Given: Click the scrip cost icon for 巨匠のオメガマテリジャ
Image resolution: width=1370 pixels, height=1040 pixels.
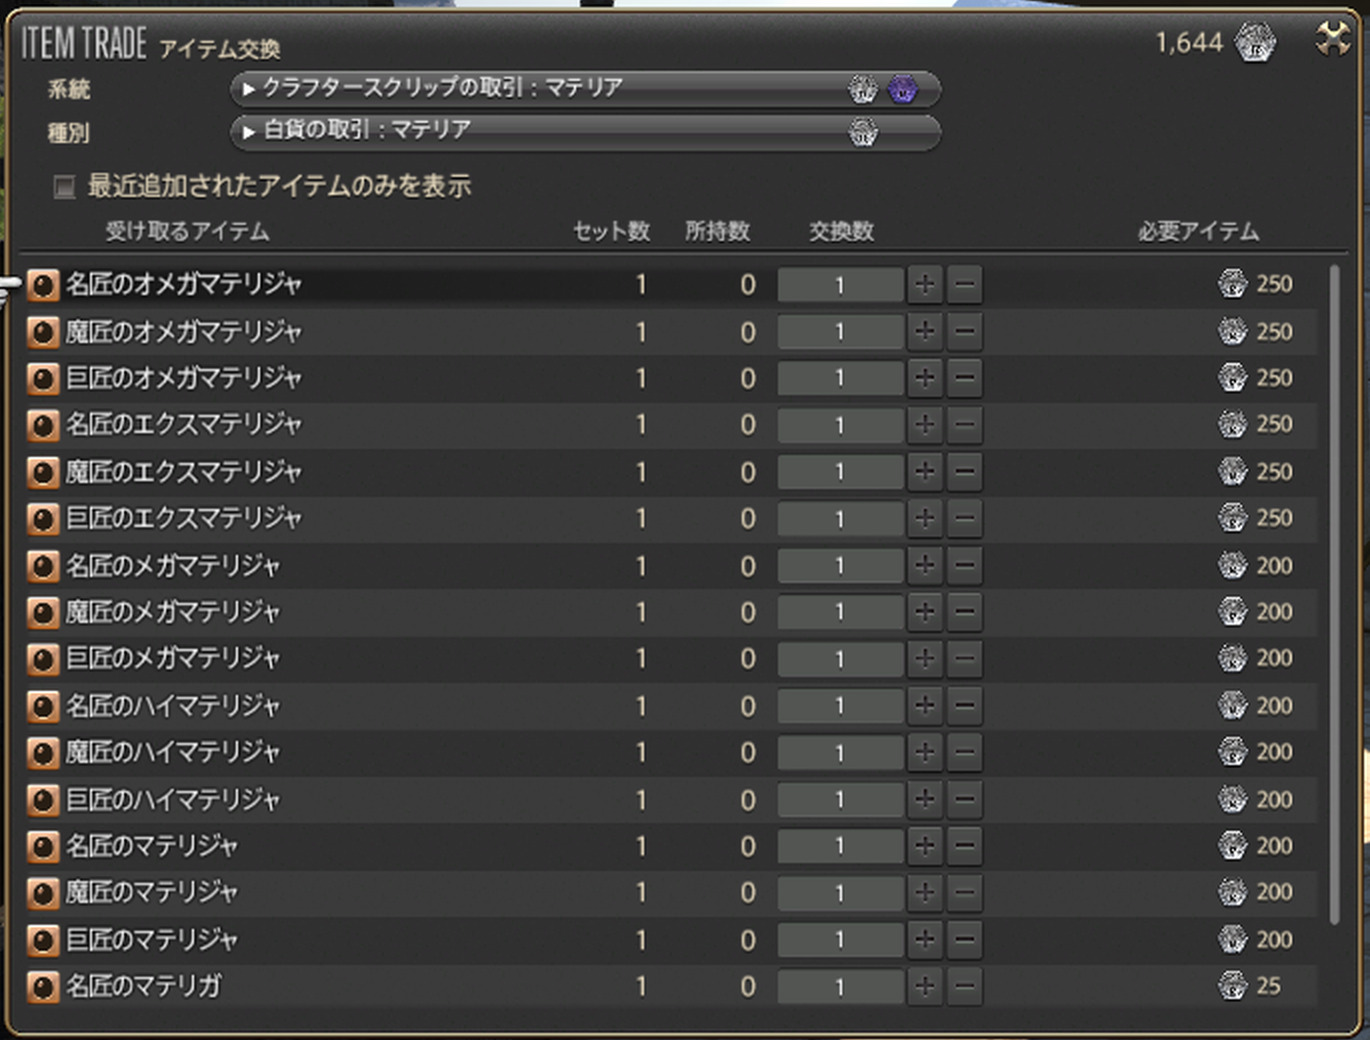Looking at the screenshot, I should point(1232,378).
